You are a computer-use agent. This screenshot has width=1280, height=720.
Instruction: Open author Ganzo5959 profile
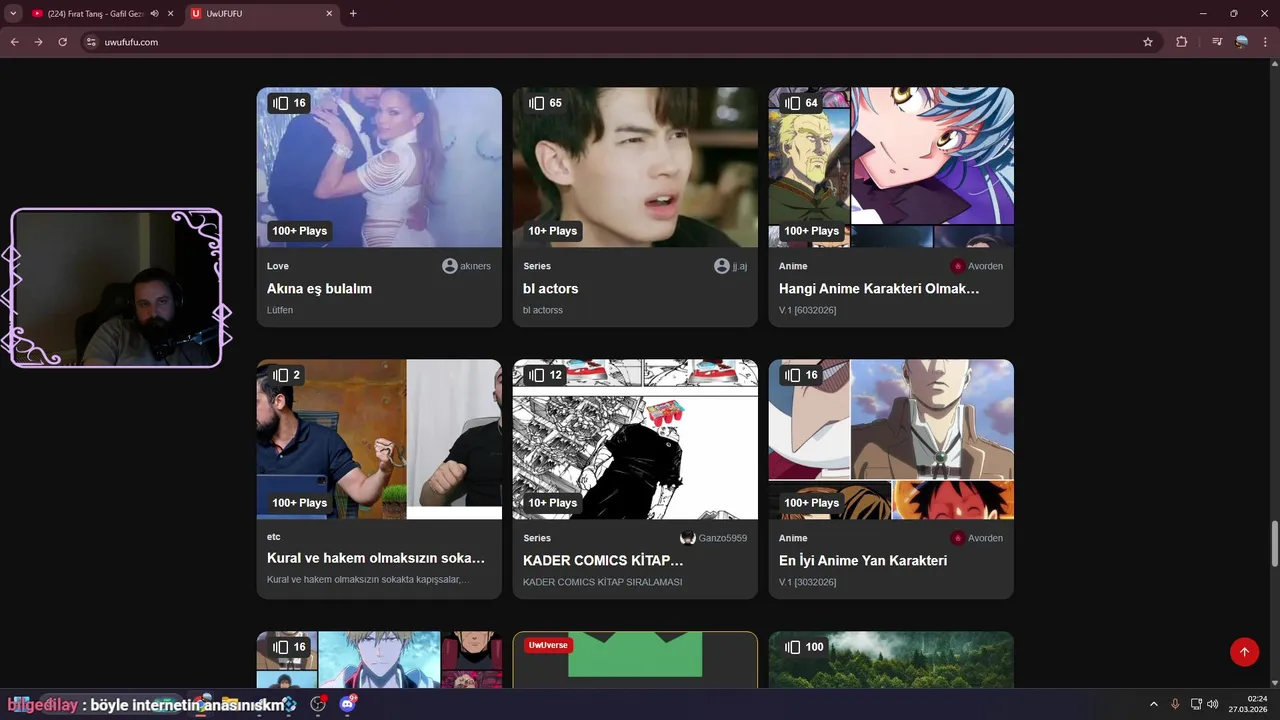(x=713, y=538)
